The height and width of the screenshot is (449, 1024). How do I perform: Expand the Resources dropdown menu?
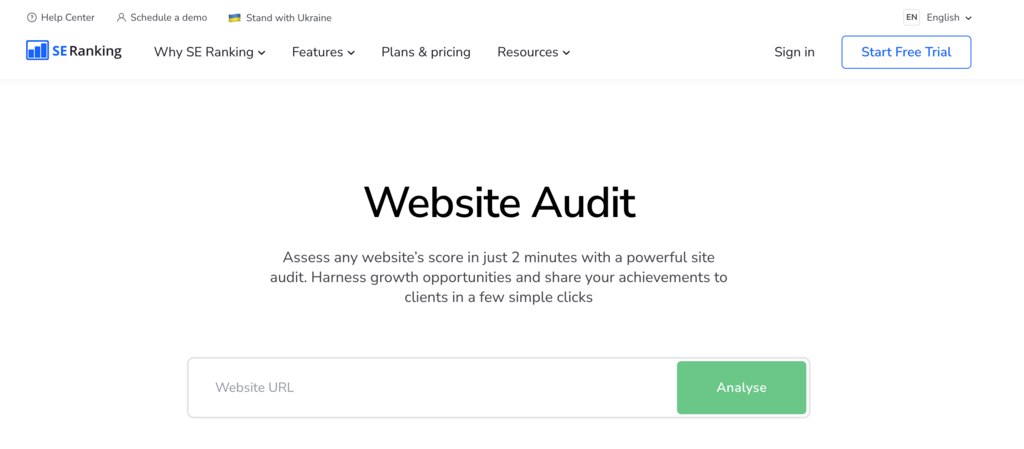click(x=533, y=52)
